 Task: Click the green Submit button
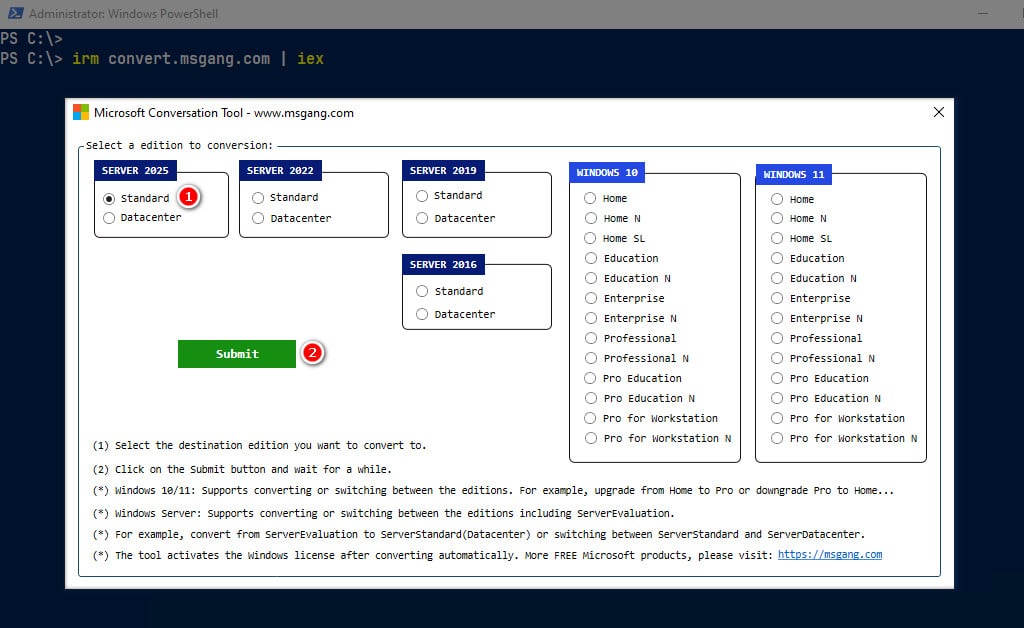coord(236,354)
